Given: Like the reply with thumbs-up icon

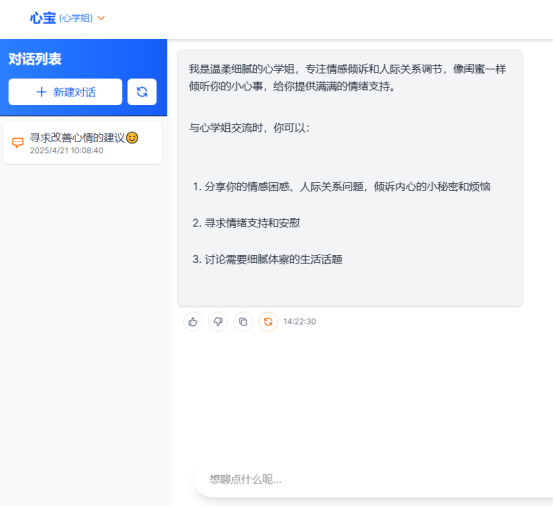Looking at the screenshot, I should (x=193, y=322).
